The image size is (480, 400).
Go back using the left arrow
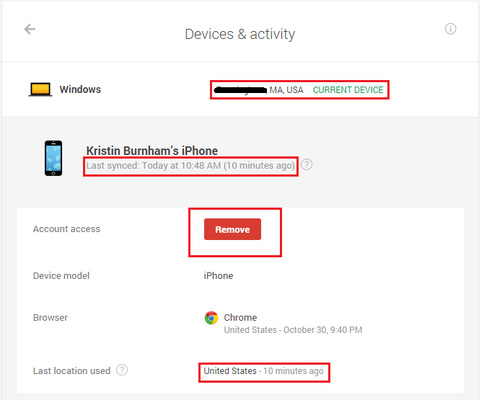pyautogui.click(x=30, y=29)
